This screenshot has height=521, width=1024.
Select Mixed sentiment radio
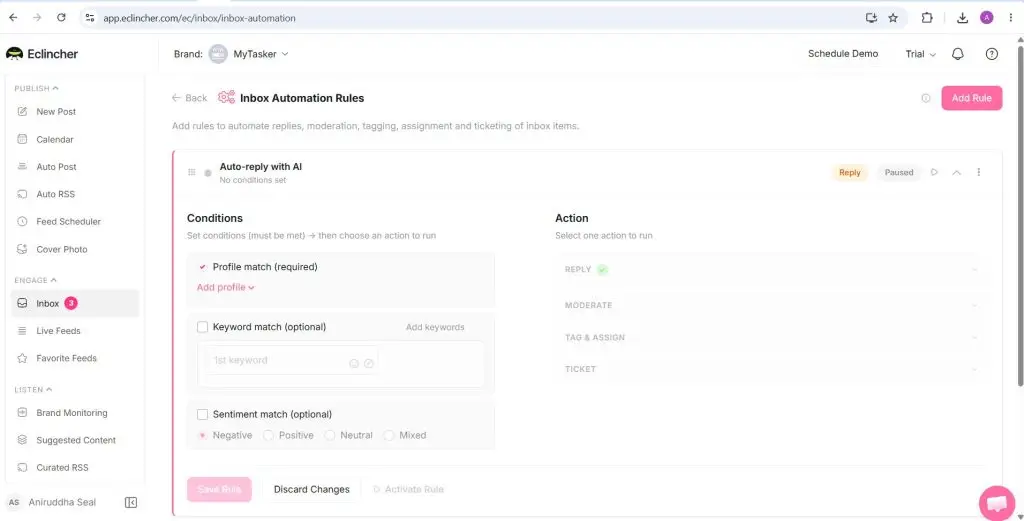pyautogui.click(x=389, y=435)
